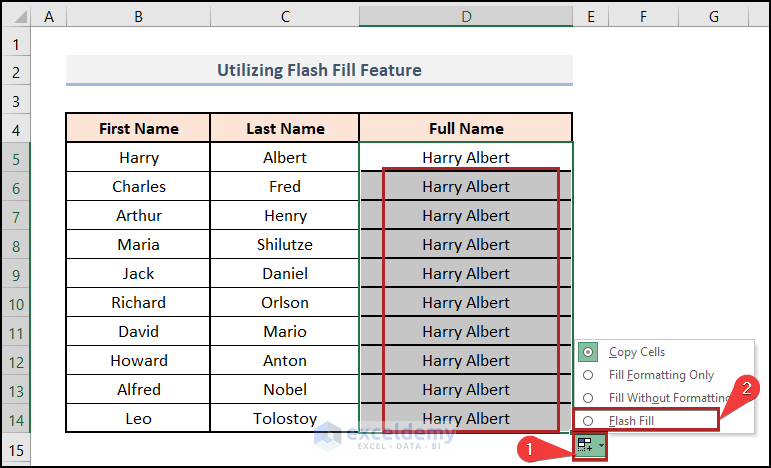Click the column A header

pos(49,16)
